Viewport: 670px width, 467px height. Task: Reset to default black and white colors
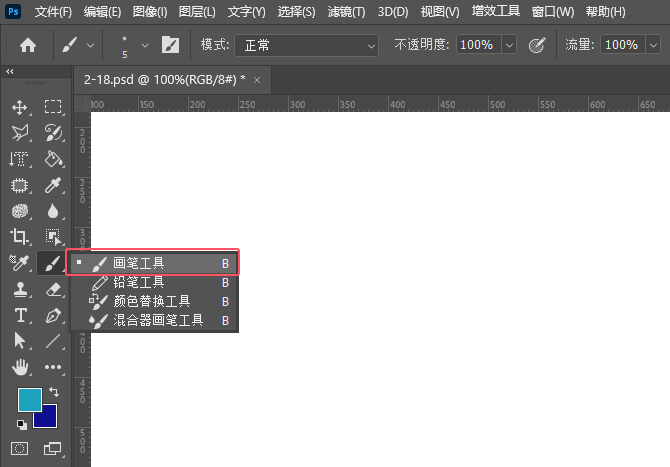click(22, 425)
